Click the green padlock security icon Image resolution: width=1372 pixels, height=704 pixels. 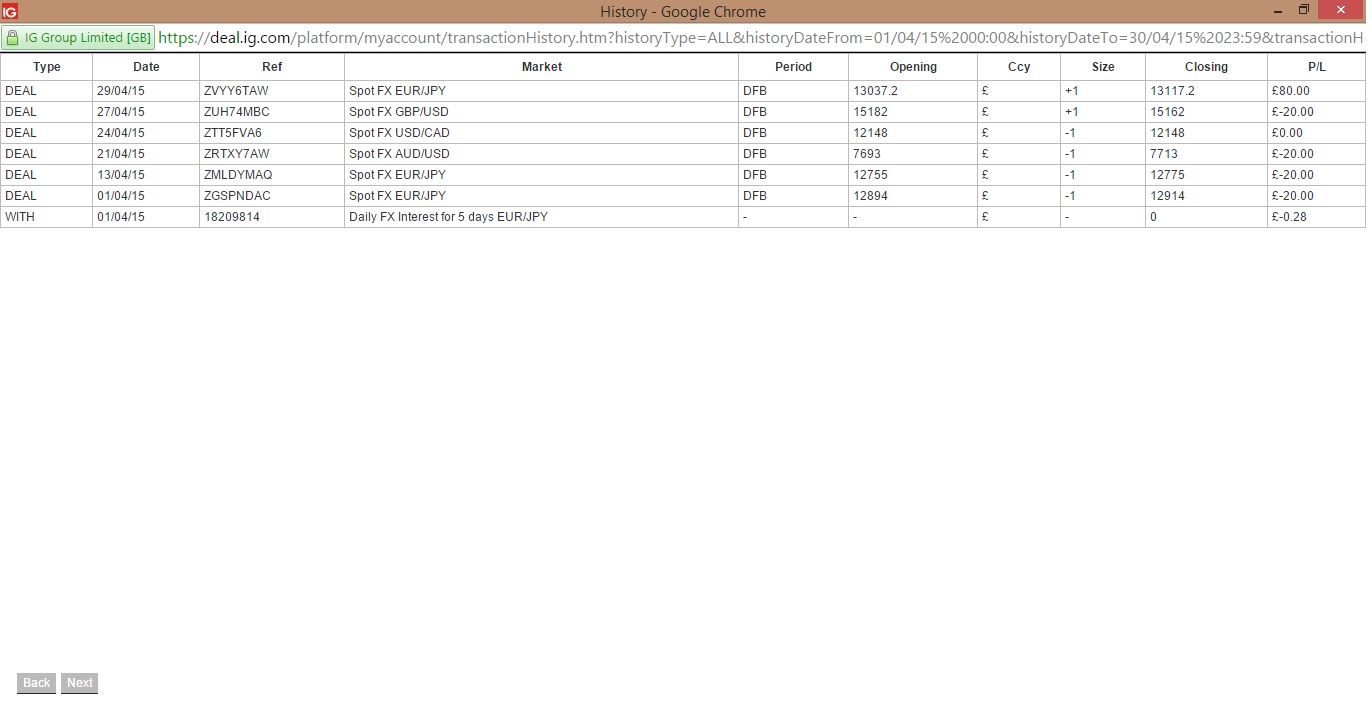[12, 38]
